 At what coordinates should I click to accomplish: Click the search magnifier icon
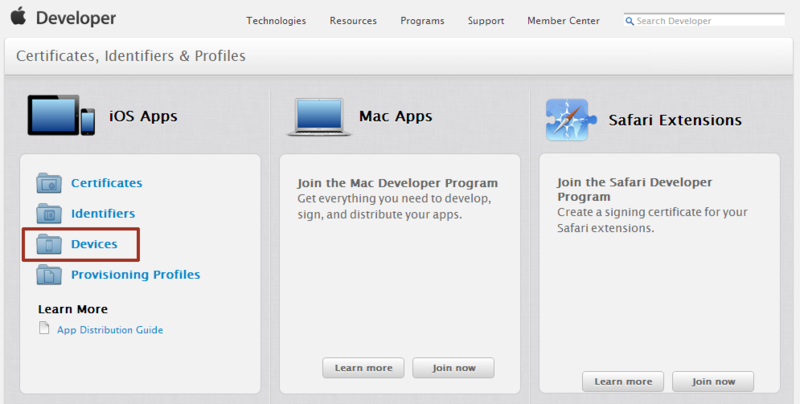pos(630,21)
